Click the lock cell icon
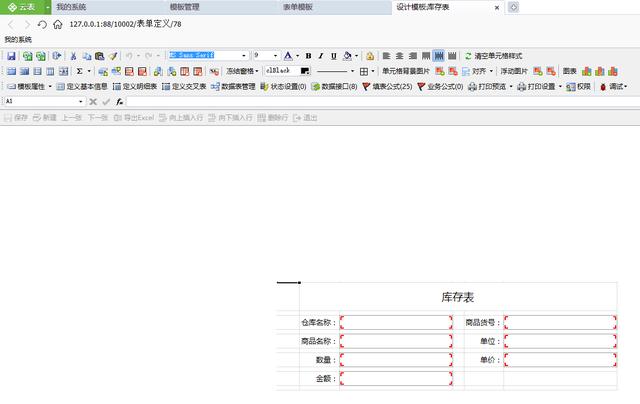The width and height of the screenshot is (640, 404). (x=370, y=56)
